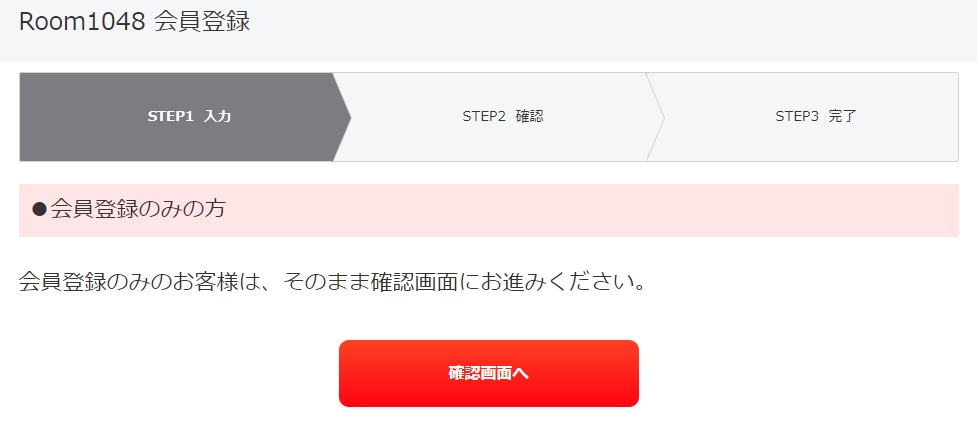
Task: Click the gray page header band
Action: [488, 31]
